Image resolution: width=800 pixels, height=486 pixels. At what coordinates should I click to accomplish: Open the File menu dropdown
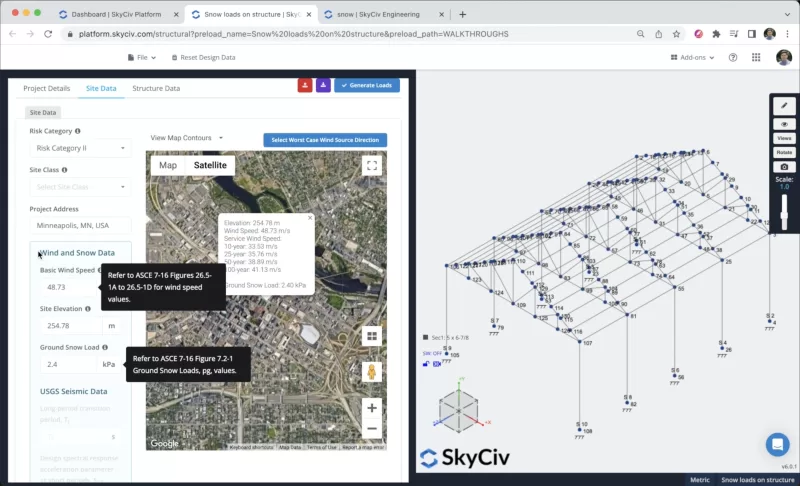[x=142, y=58]
